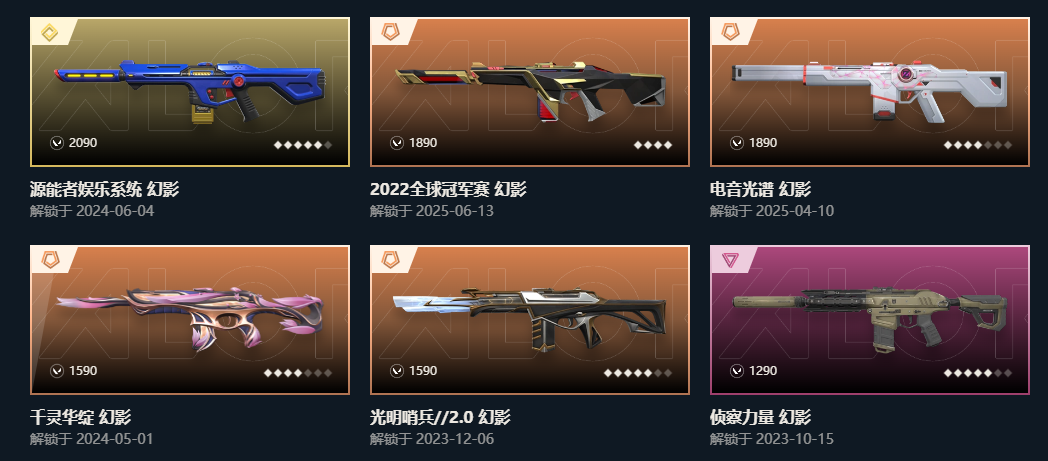Click the tier badge on the 千灵华绽 card
The image size is (1048, 461).
[50, 260]
